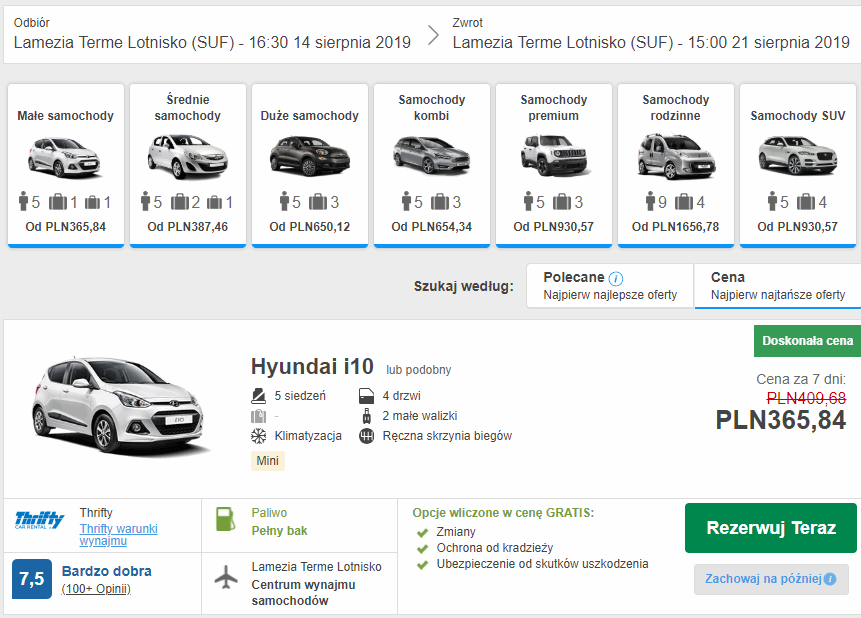Show Samochody rodzinne vehicles
Image resolution: width=861 pixels, height=618 pixels.
pyautogui.click(x=676, y=165)
